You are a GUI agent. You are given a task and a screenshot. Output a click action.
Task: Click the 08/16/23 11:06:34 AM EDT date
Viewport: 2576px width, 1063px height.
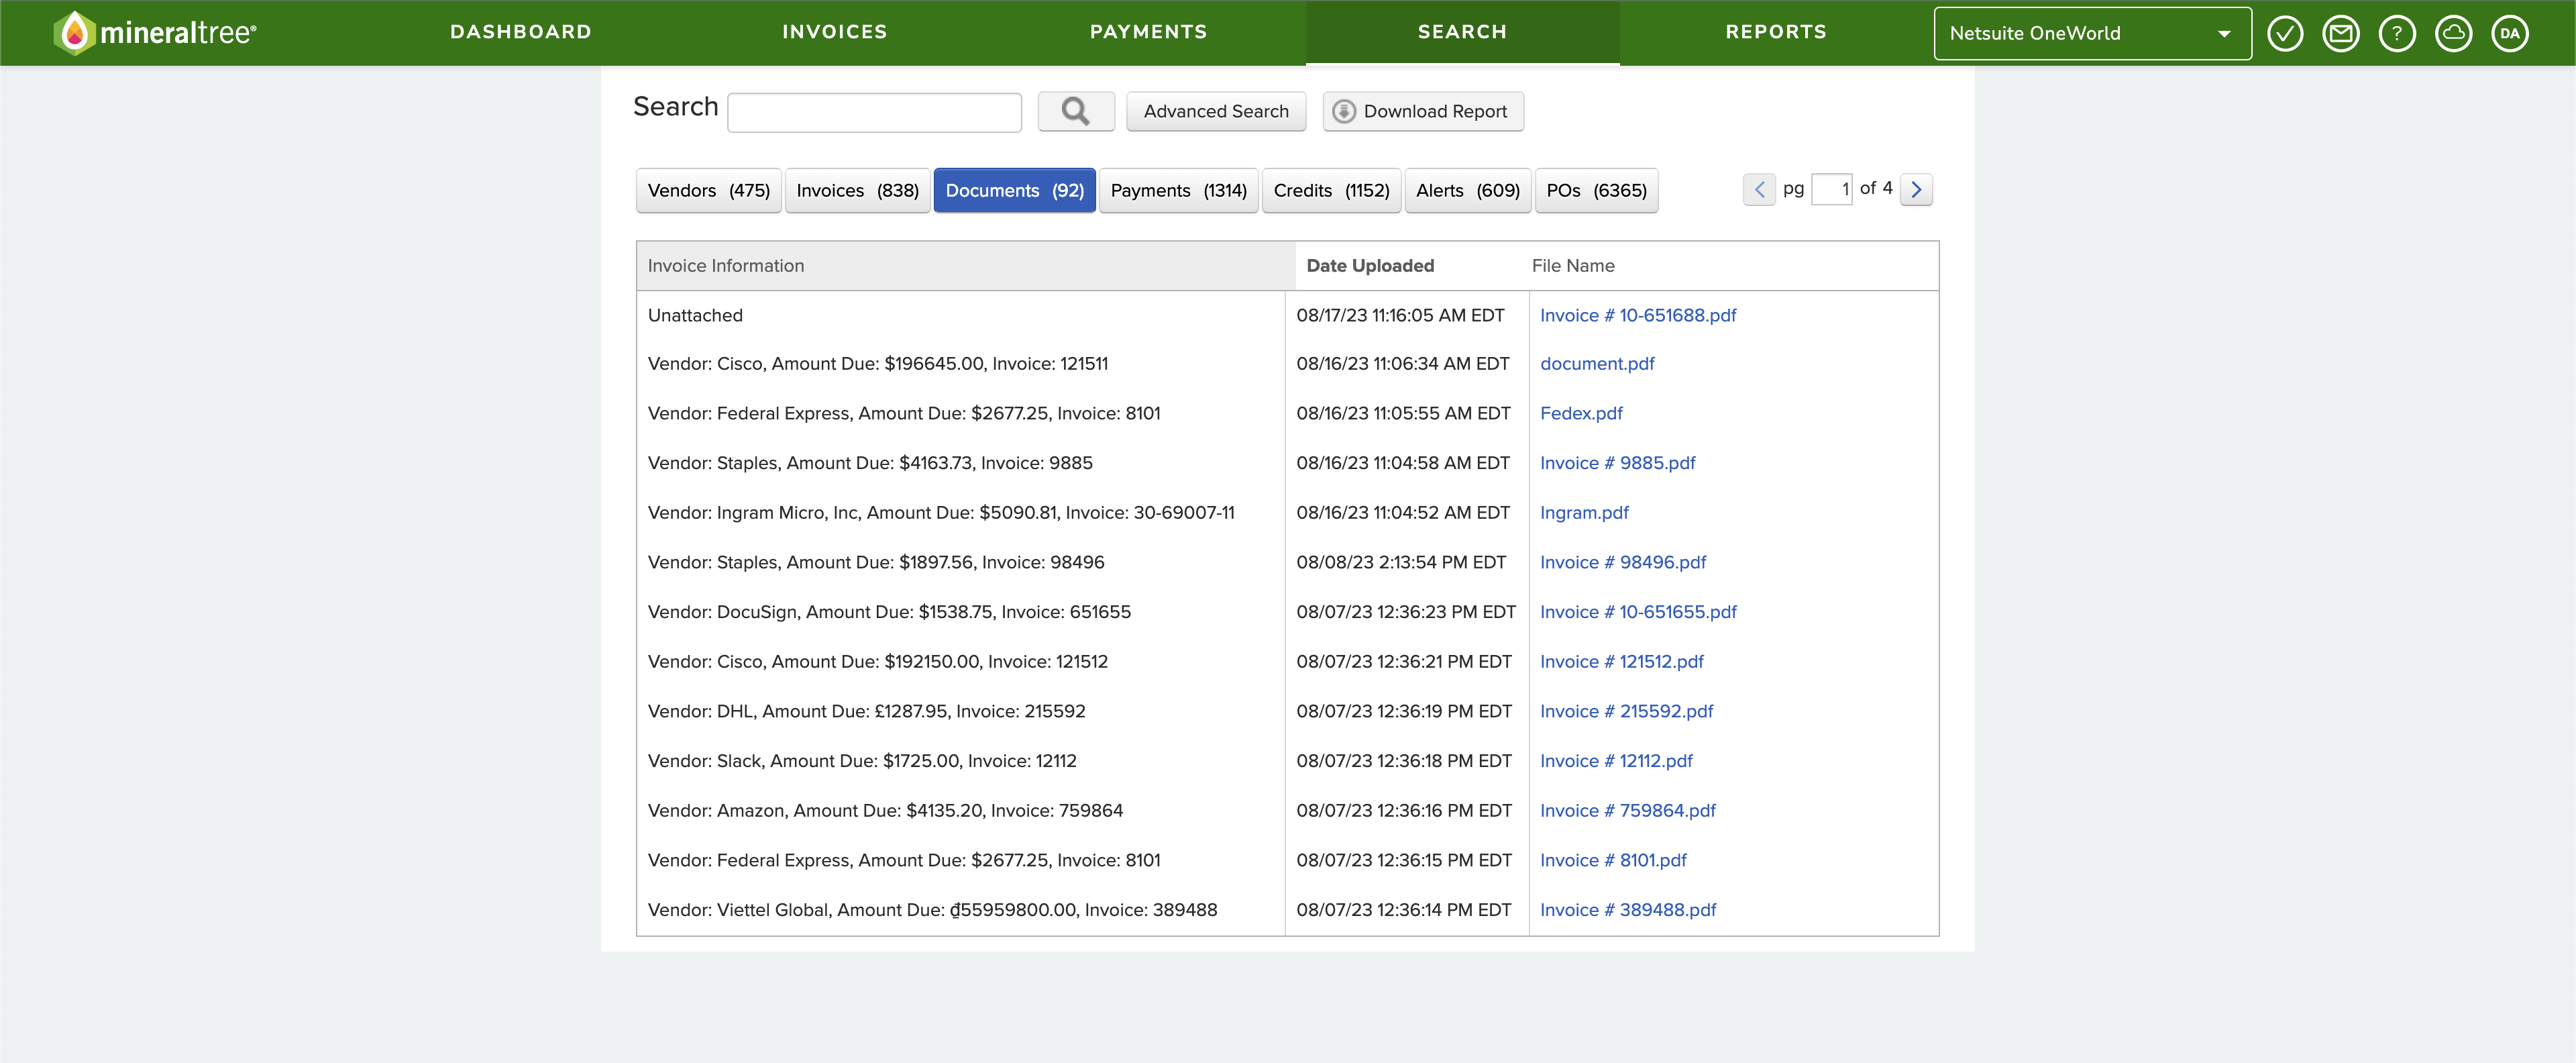coord(1403,364)
